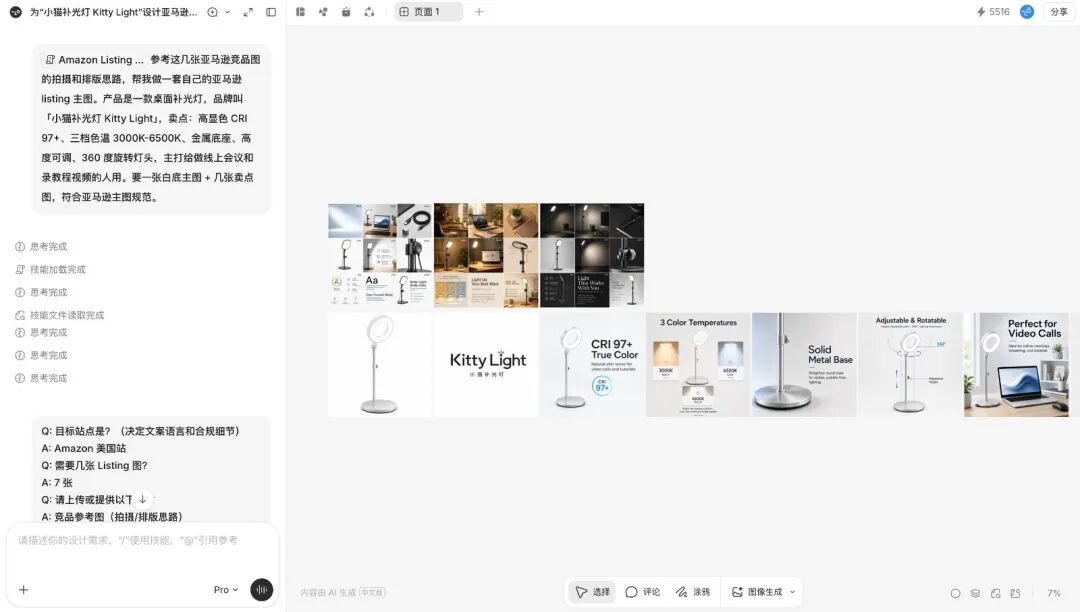Open the Amazon Listing skill tag in the message
Image resolution: width=1080 pixels, height=612 pixels.
pos(94,60)
